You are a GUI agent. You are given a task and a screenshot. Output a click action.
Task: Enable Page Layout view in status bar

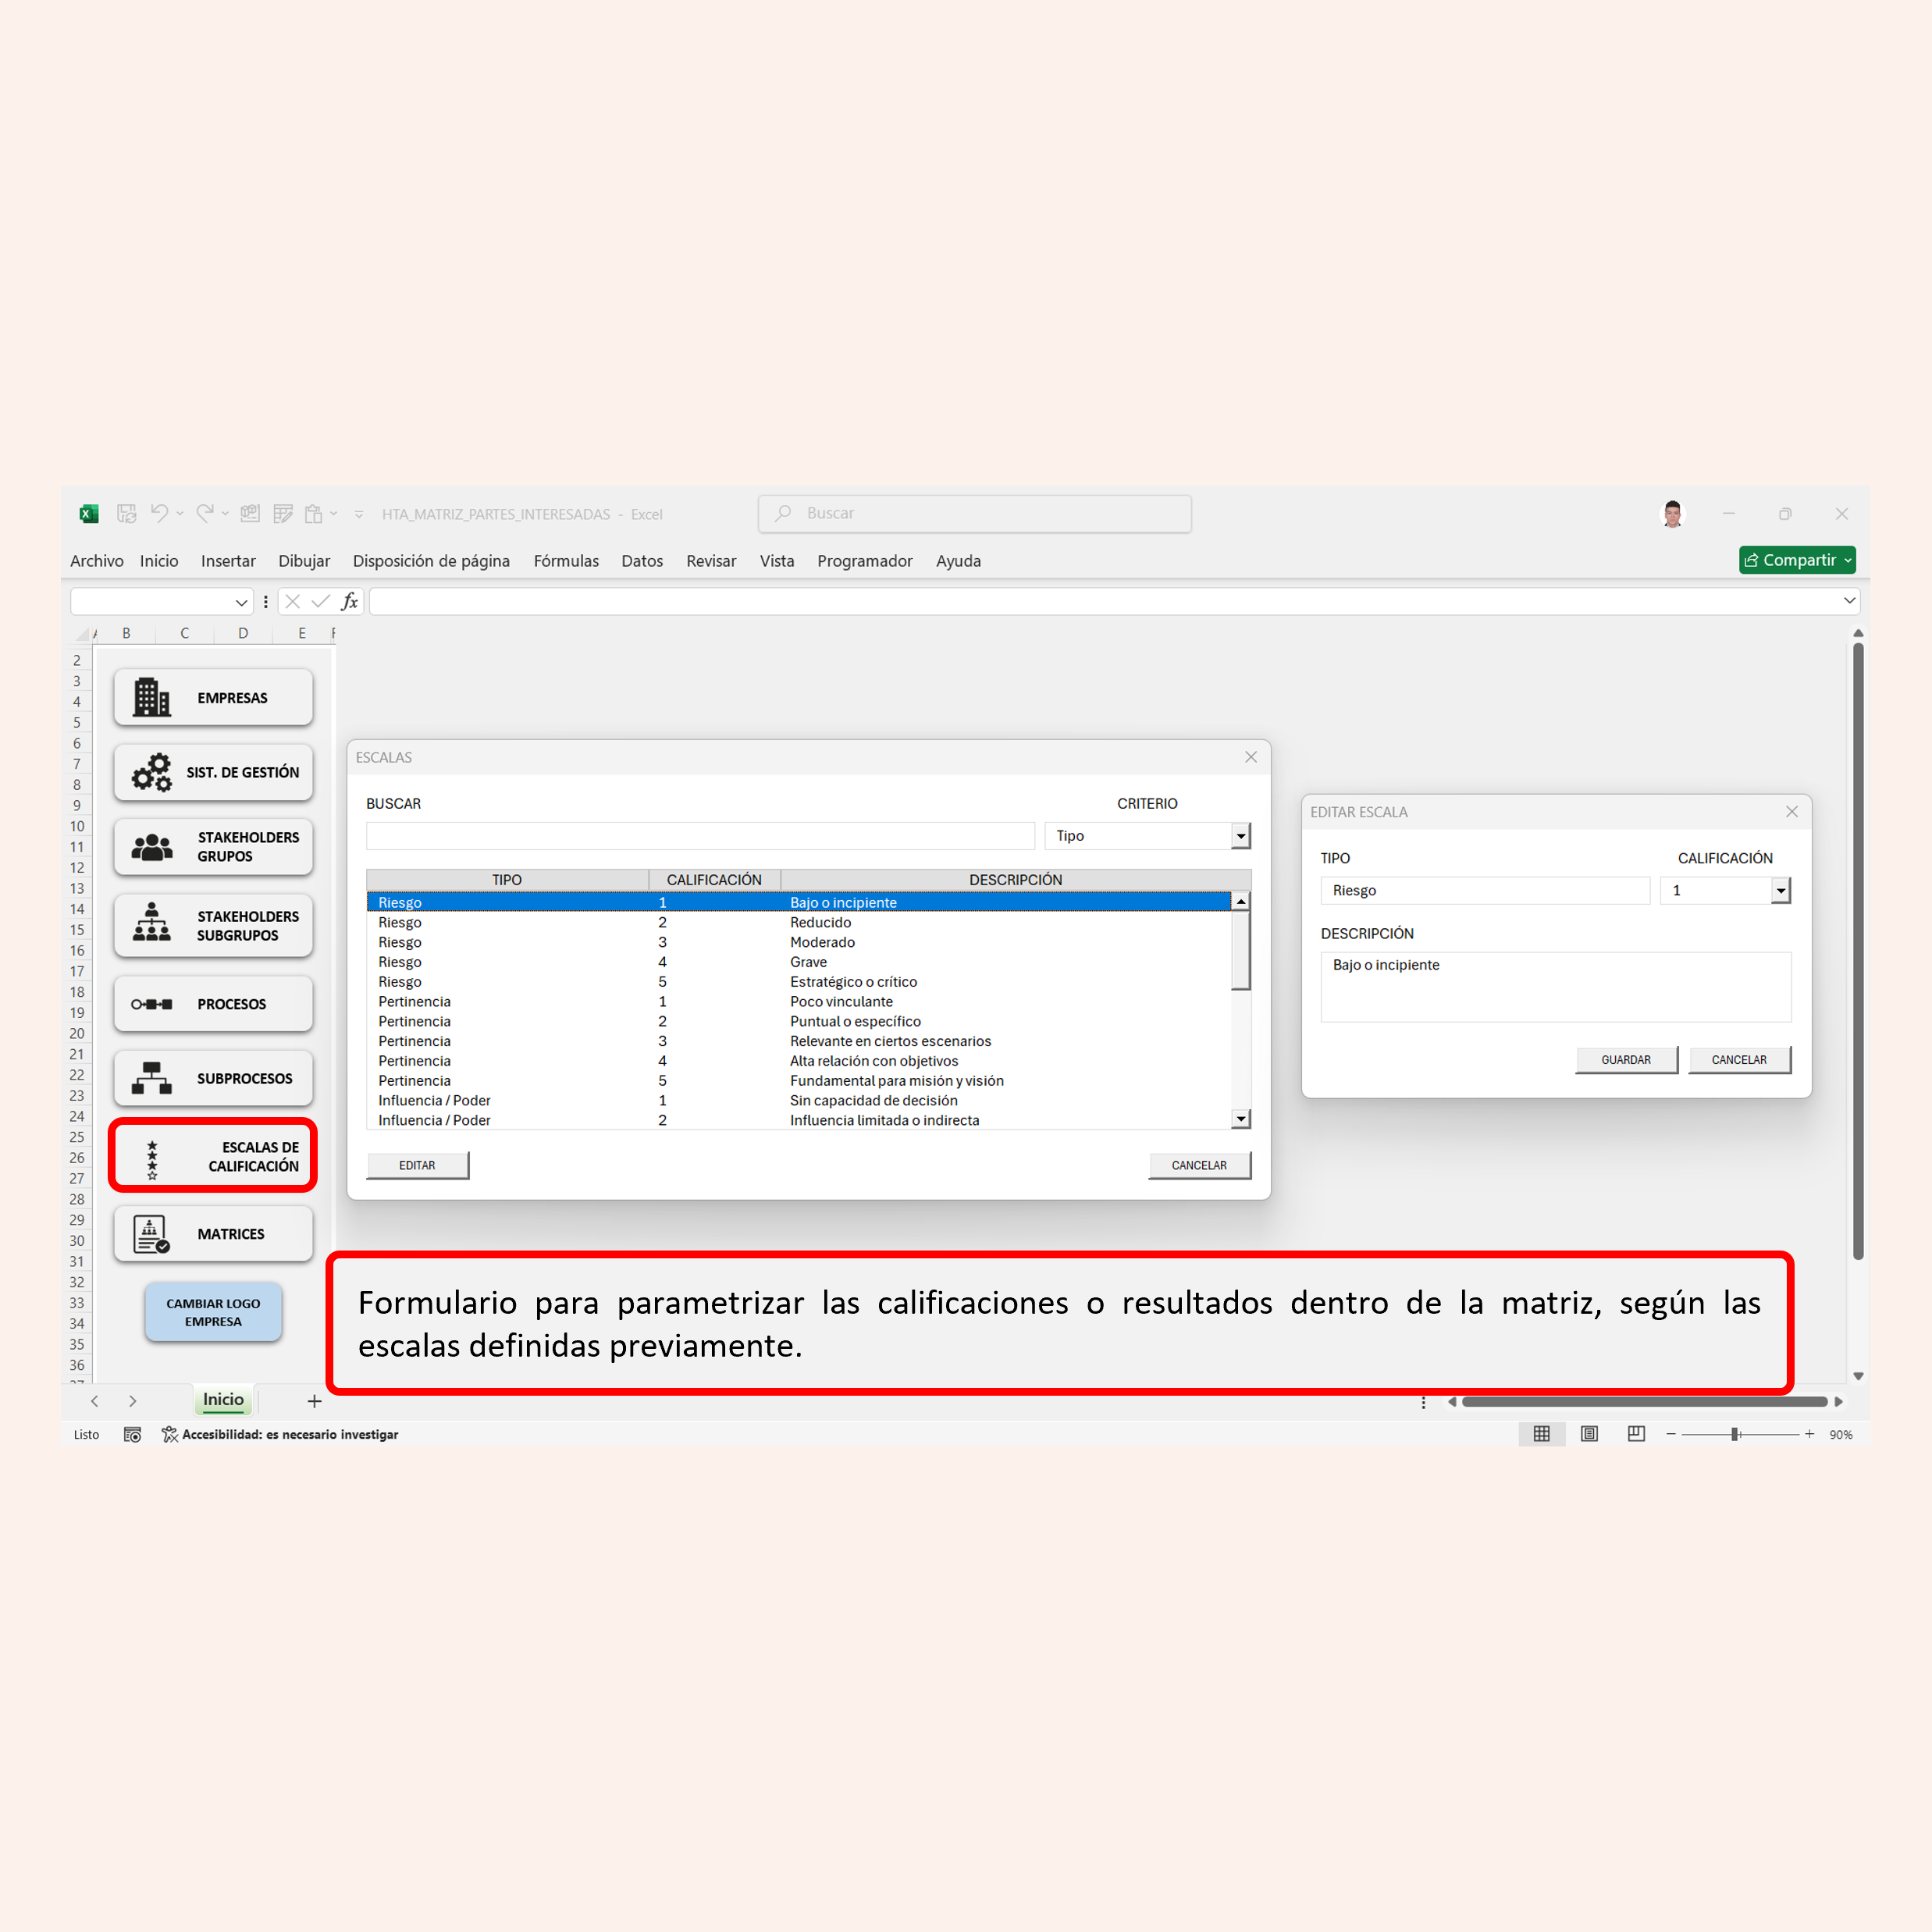[1588, 1434]
